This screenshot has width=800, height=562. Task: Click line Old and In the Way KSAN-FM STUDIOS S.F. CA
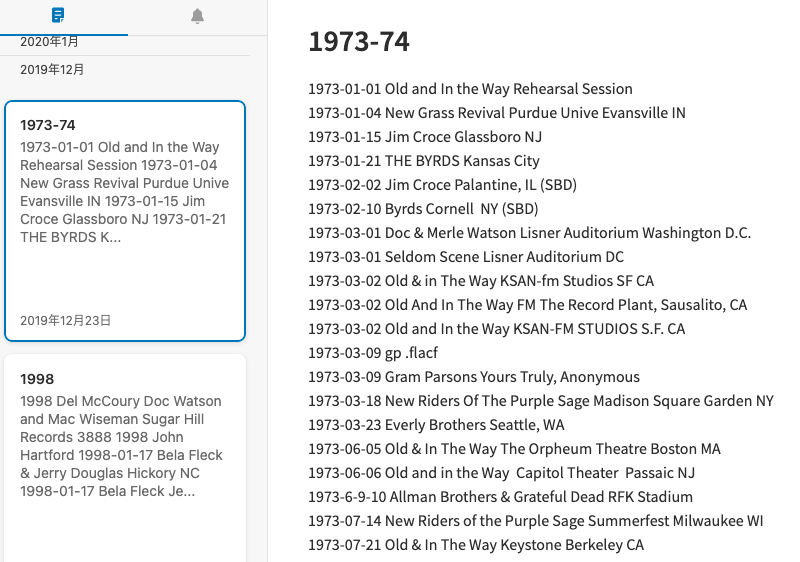tap(496, 328)
